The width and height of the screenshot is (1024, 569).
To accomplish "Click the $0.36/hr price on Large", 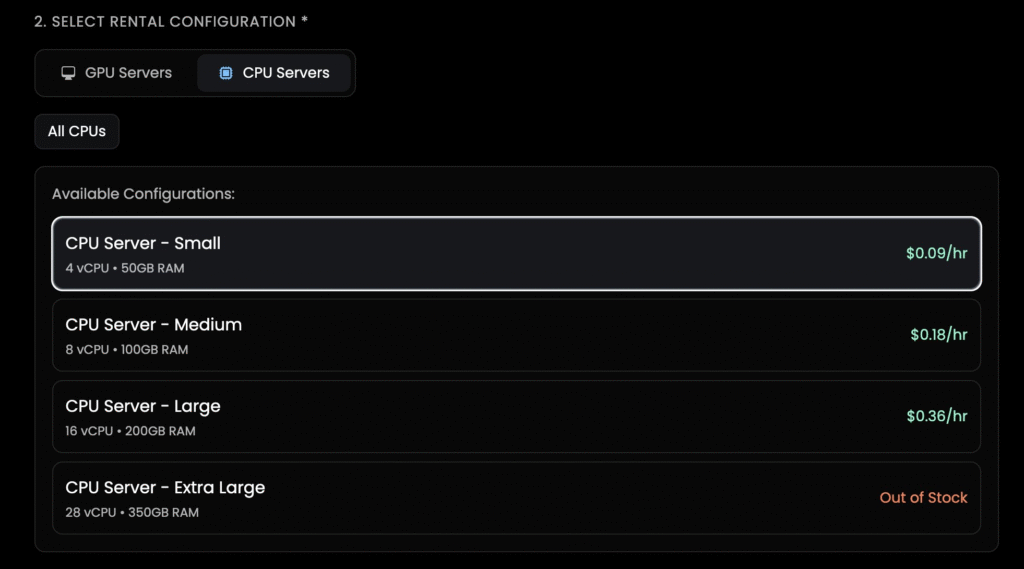I will pos(936,416).
